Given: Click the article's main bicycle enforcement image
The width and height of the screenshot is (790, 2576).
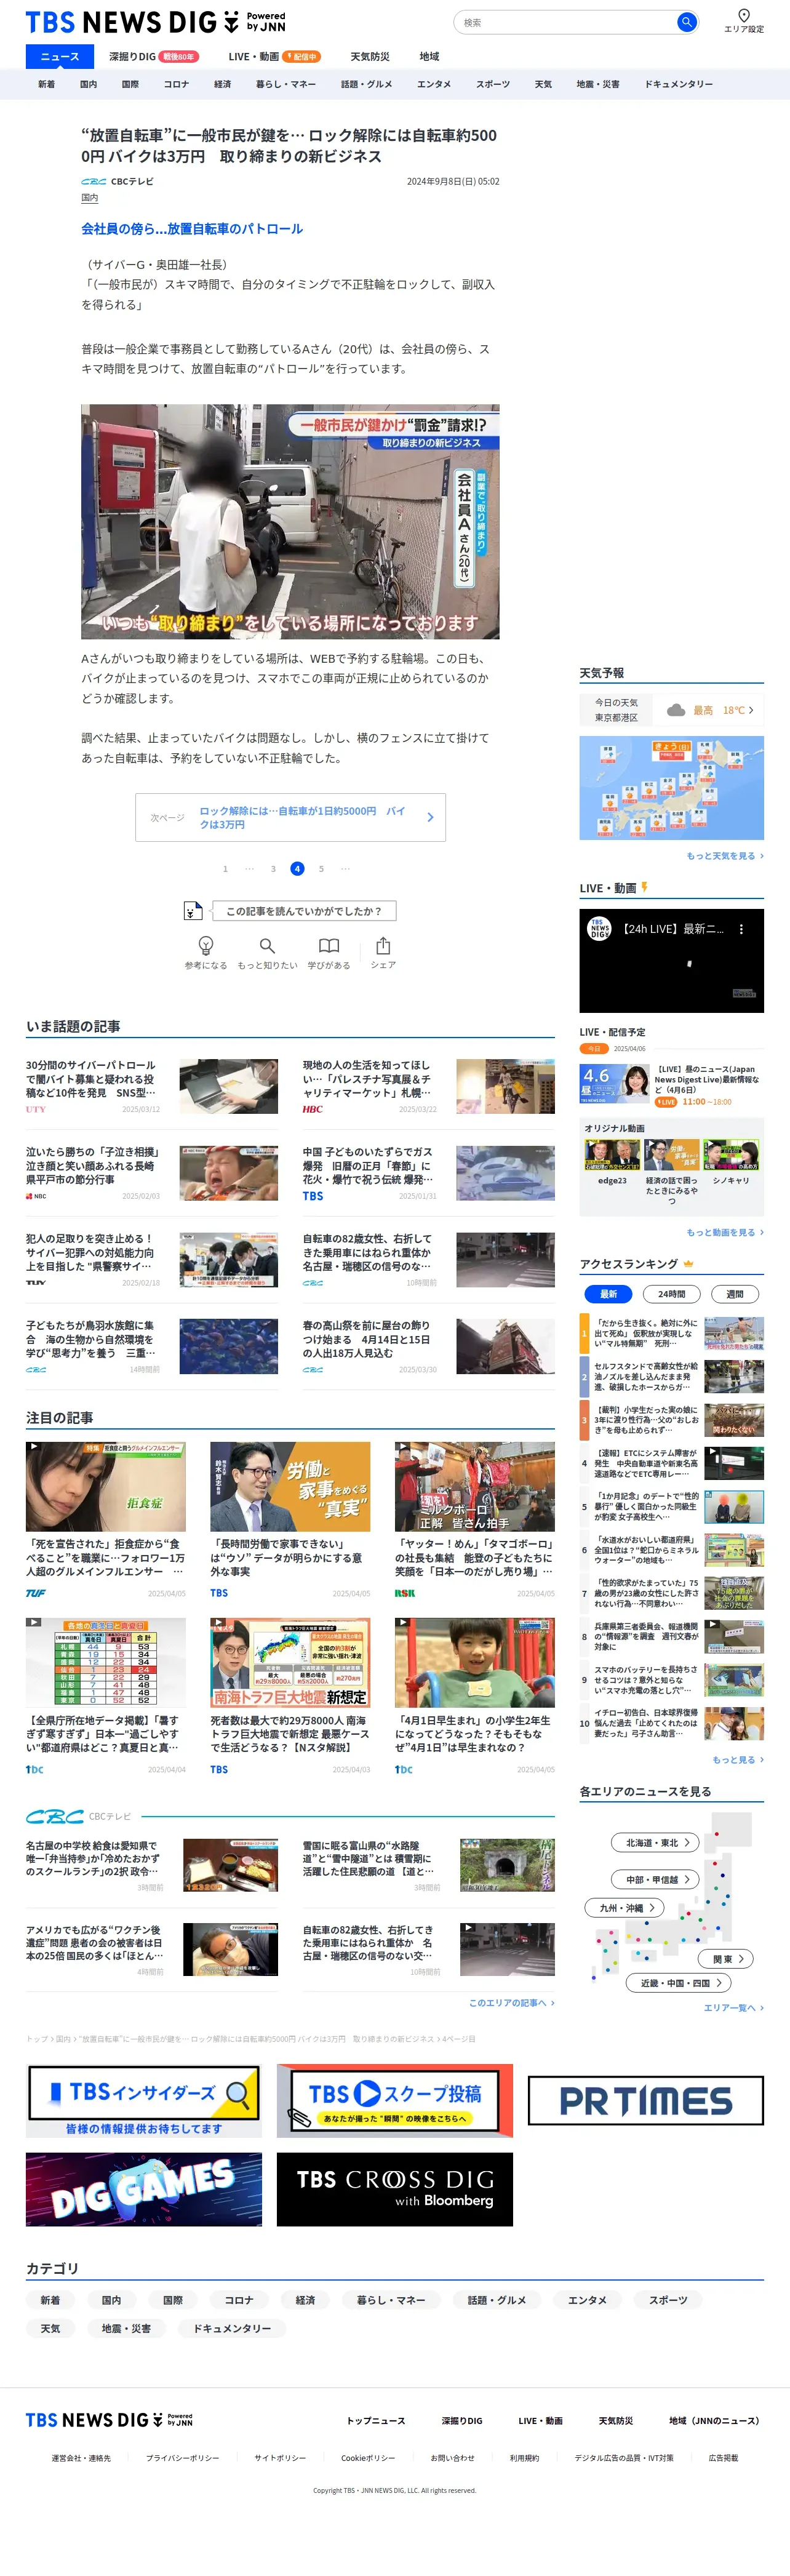Looking at the screenshot, I should [290, 522].
